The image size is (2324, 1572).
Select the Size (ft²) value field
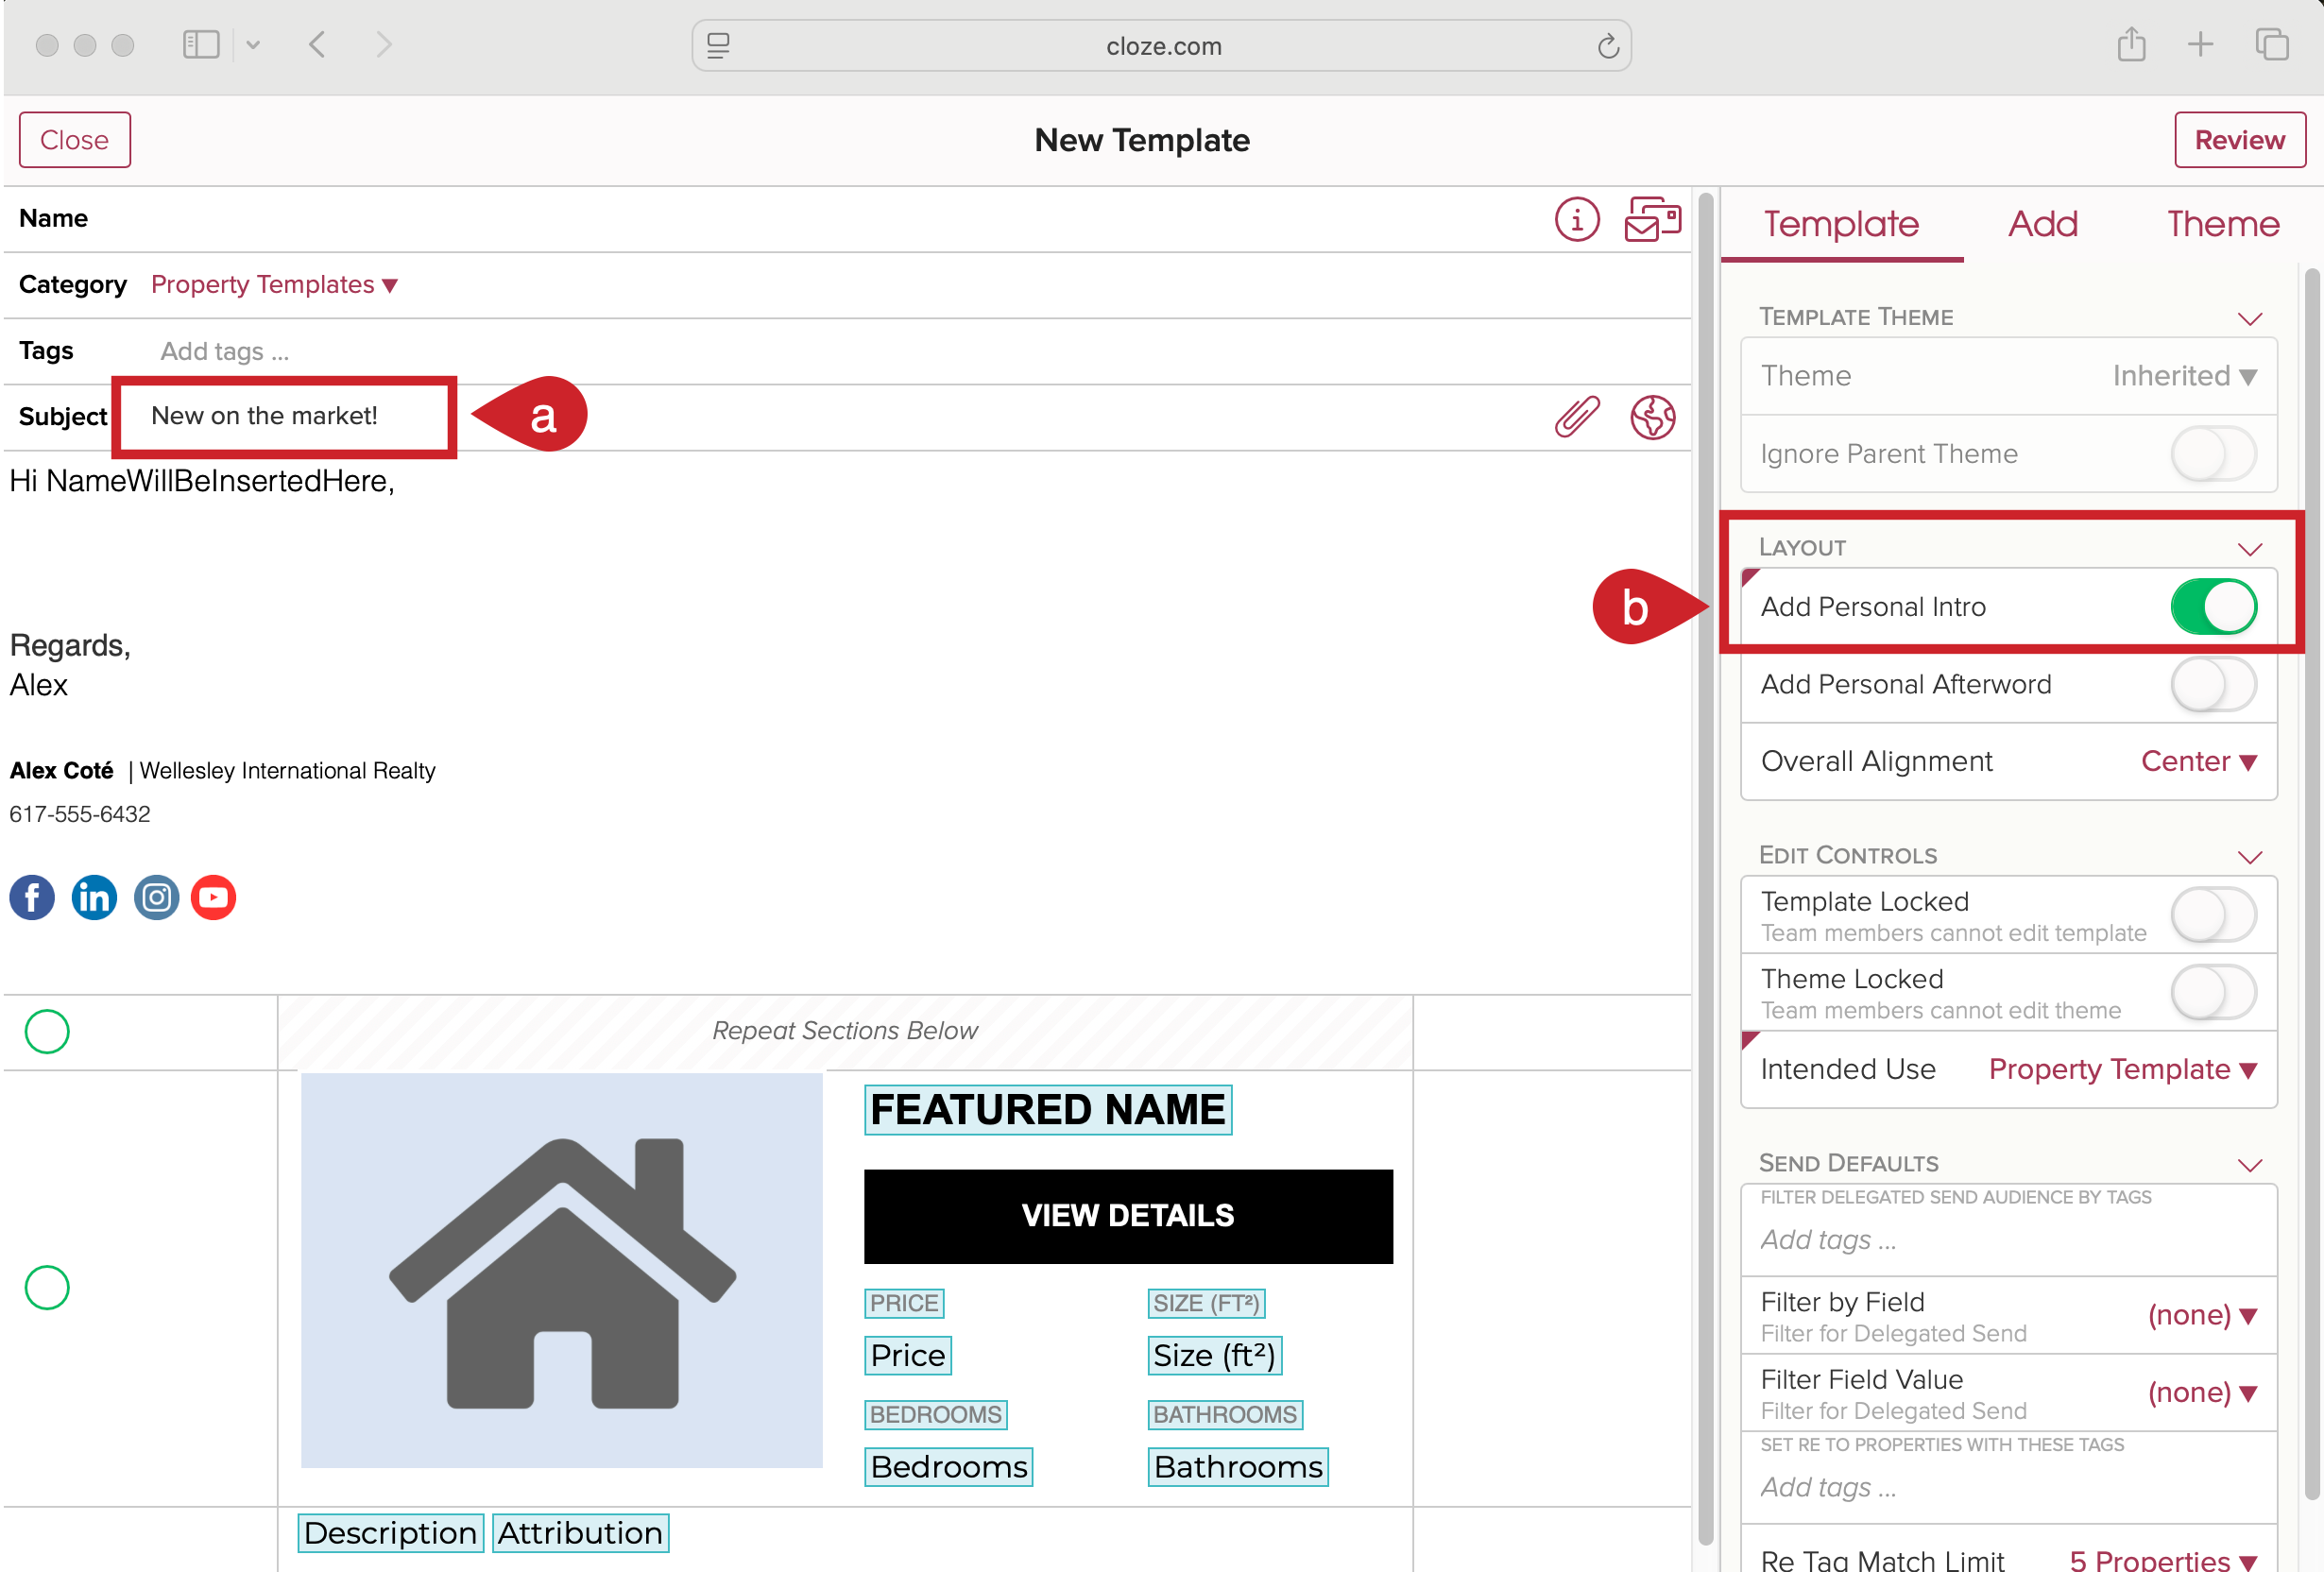pos(1214,1355)
